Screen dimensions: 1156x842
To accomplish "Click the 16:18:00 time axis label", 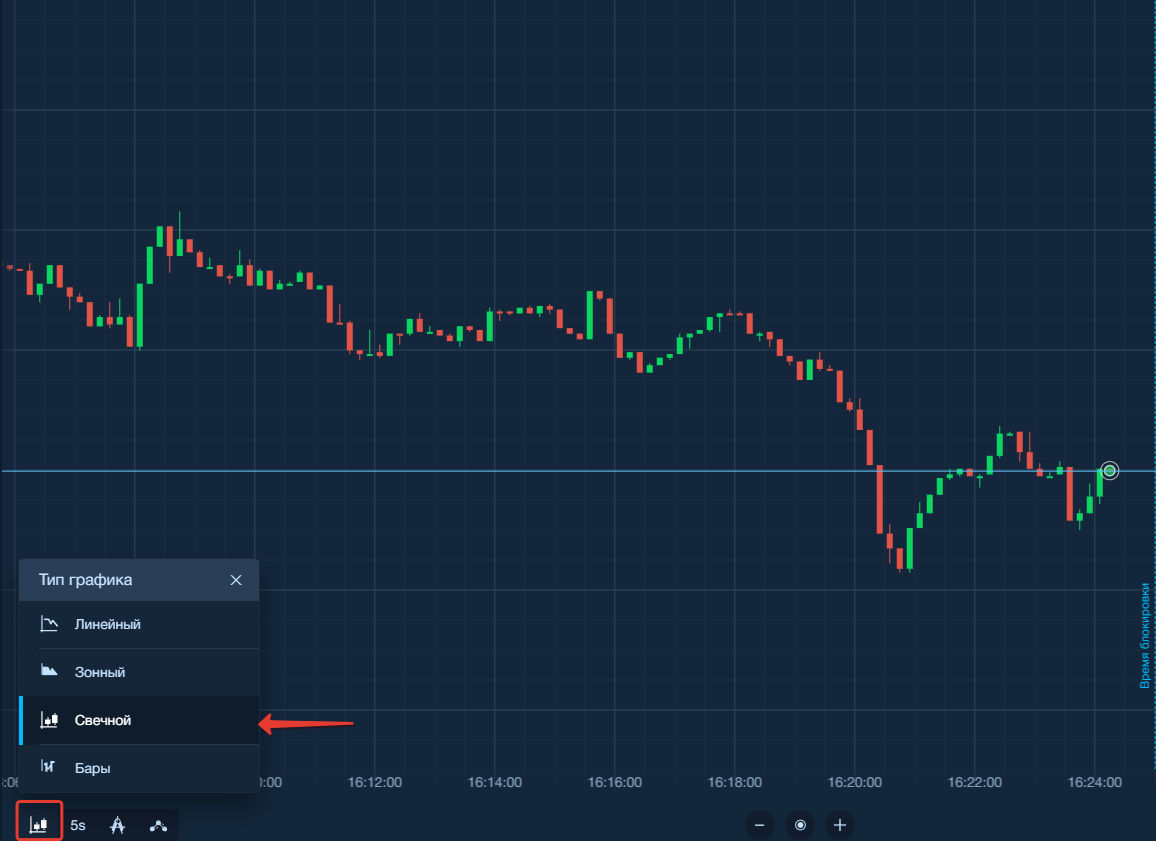I will click(735, 782).
